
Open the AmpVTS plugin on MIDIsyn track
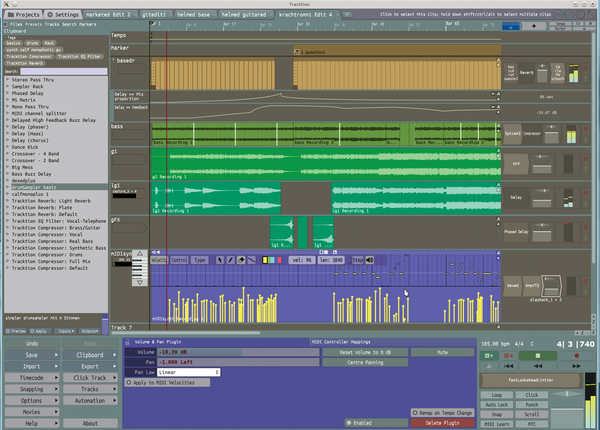(532, 285)
